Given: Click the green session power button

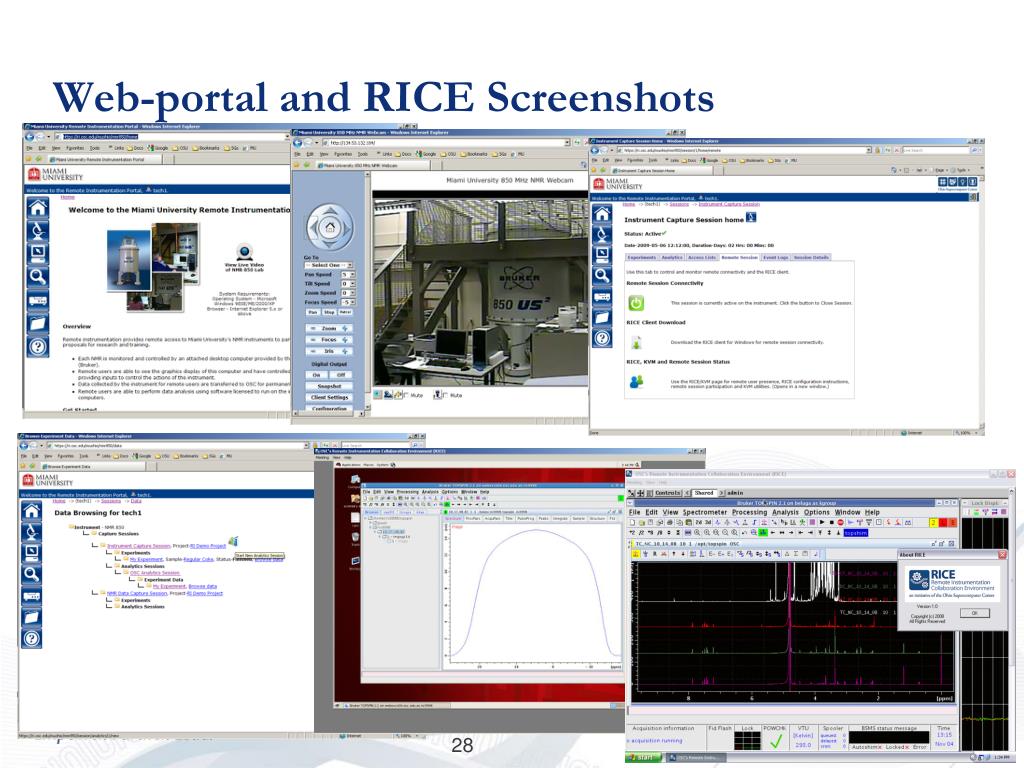Looking at the screenshot, I should coord(636,303).
